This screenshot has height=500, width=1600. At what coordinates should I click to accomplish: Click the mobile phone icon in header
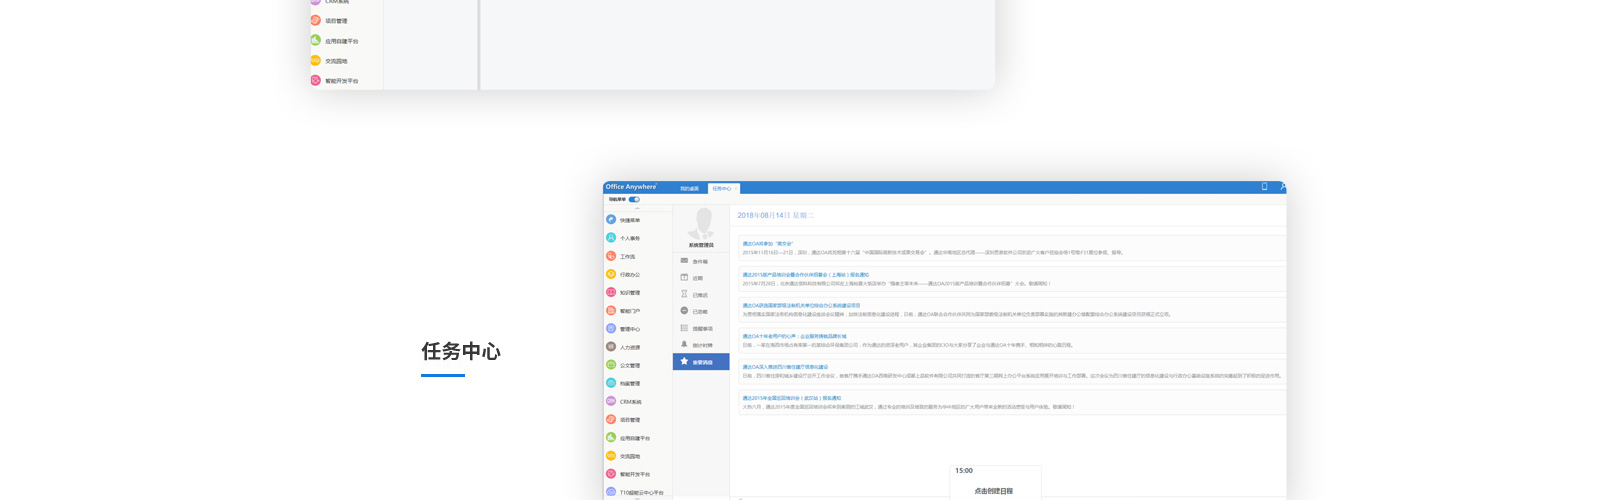pos(1264,187)
